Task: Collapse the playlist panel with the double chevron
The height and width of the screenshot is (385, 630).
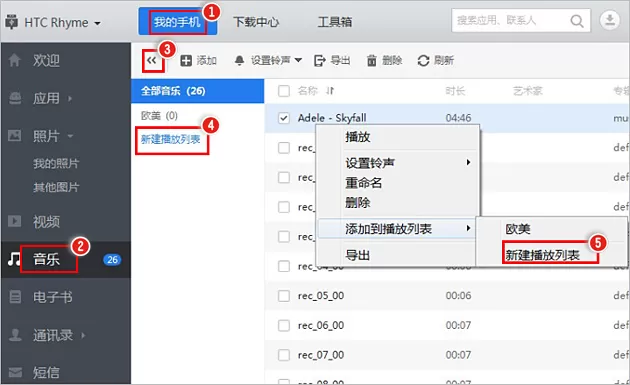Action: coord(151,61)
